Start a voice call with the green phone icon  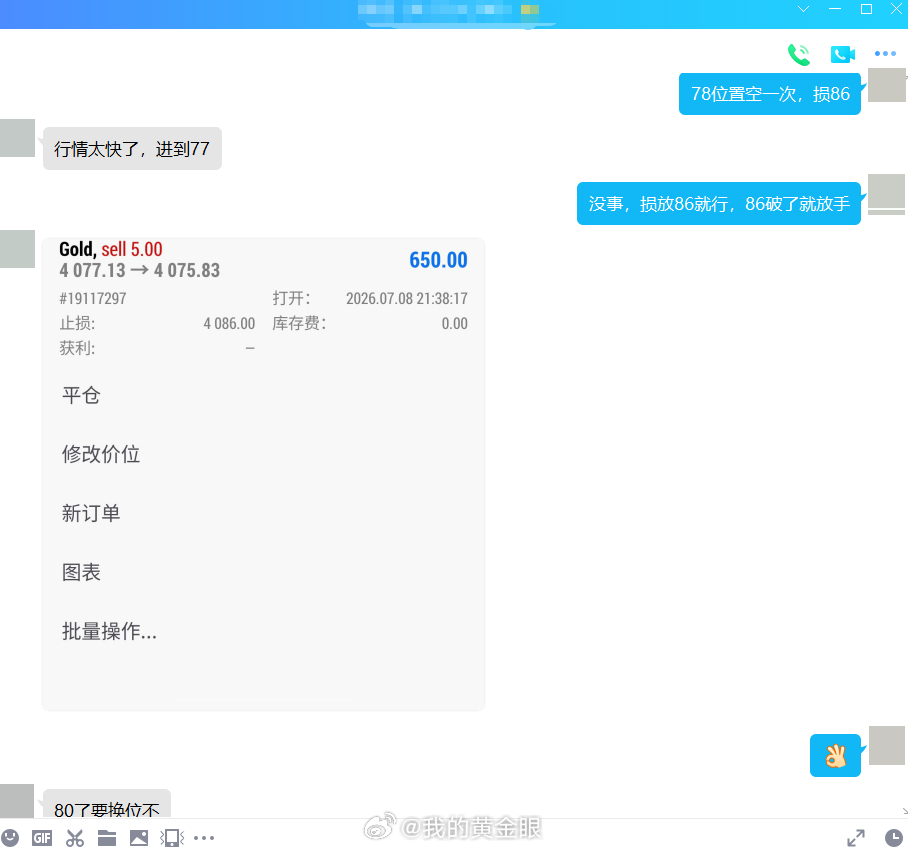click(799, 54)
